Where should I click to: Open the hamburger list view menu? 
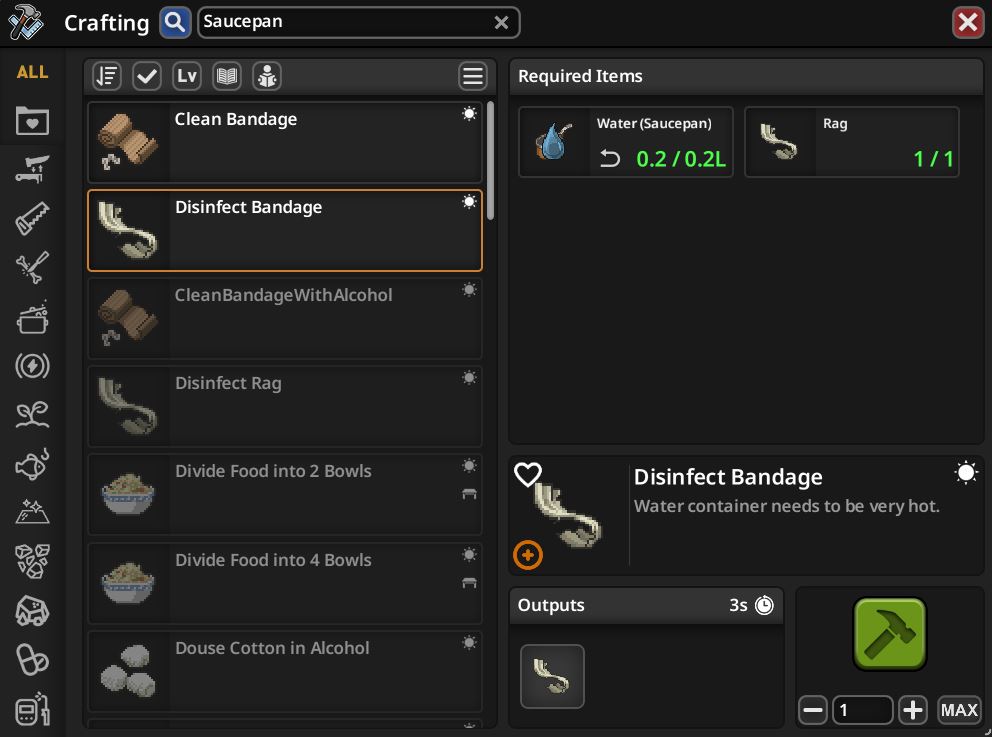point(473,77)
